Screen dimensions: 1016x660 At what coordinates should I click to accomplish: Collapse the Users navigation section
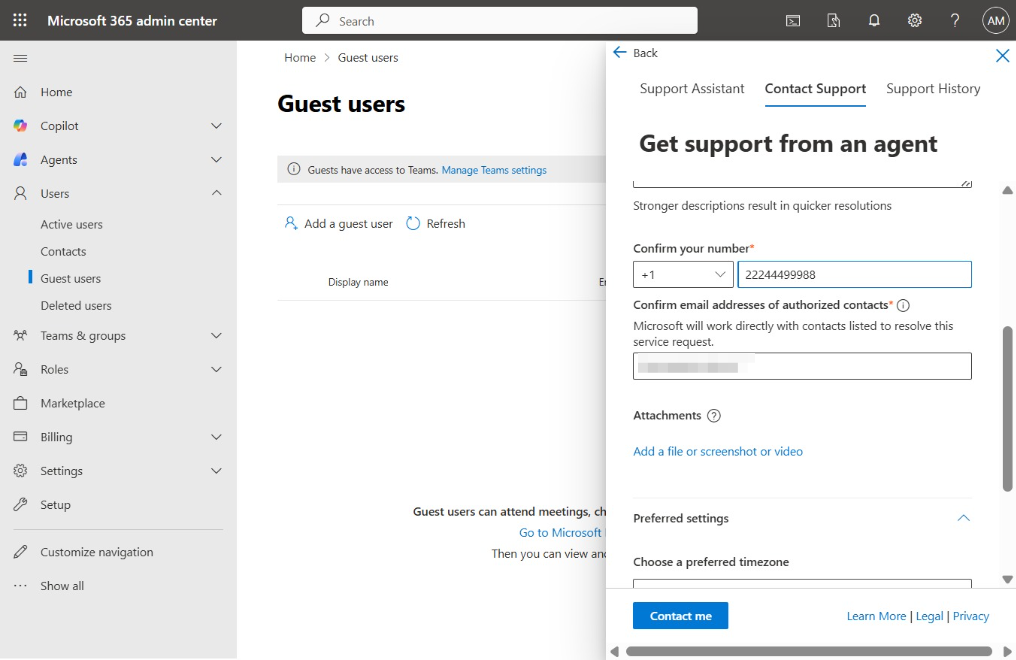[216, 193]
